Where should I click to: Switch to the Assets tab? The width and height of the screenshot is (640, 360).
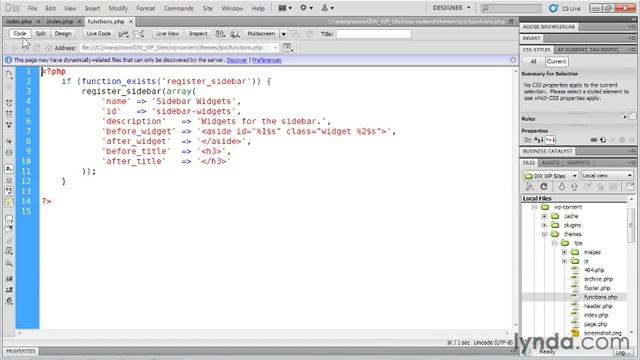(x=550, y=163)
